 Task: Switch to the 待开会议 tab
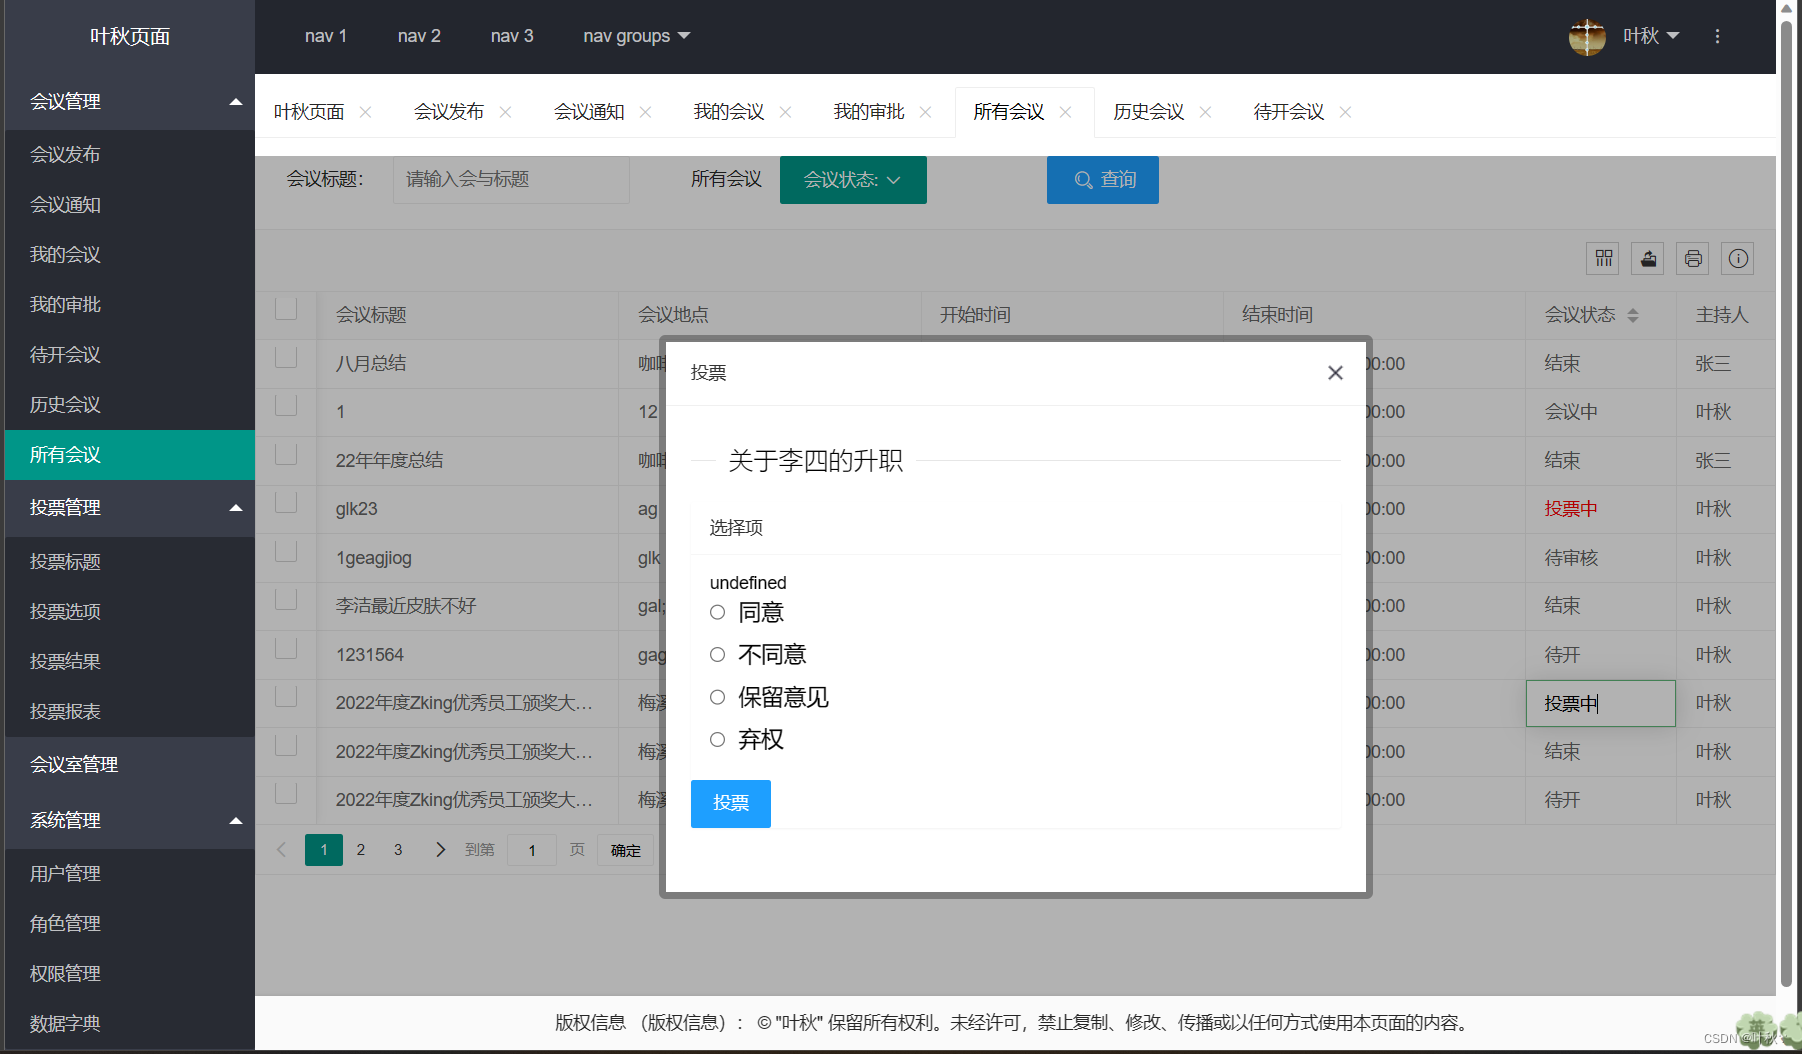[x=1289, y=112]
